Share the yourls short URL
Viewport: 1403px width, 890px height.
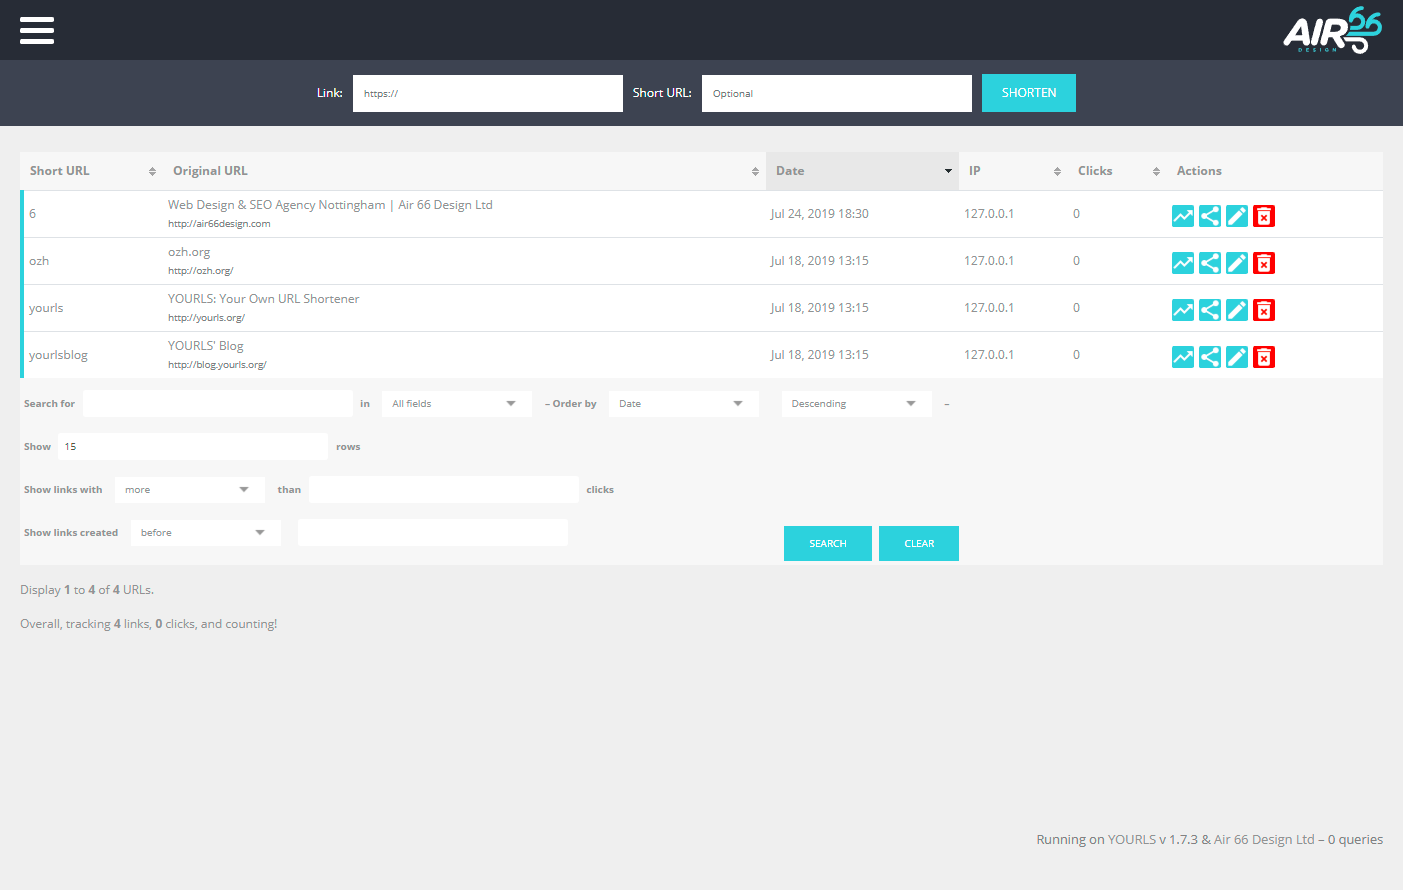1209,310
